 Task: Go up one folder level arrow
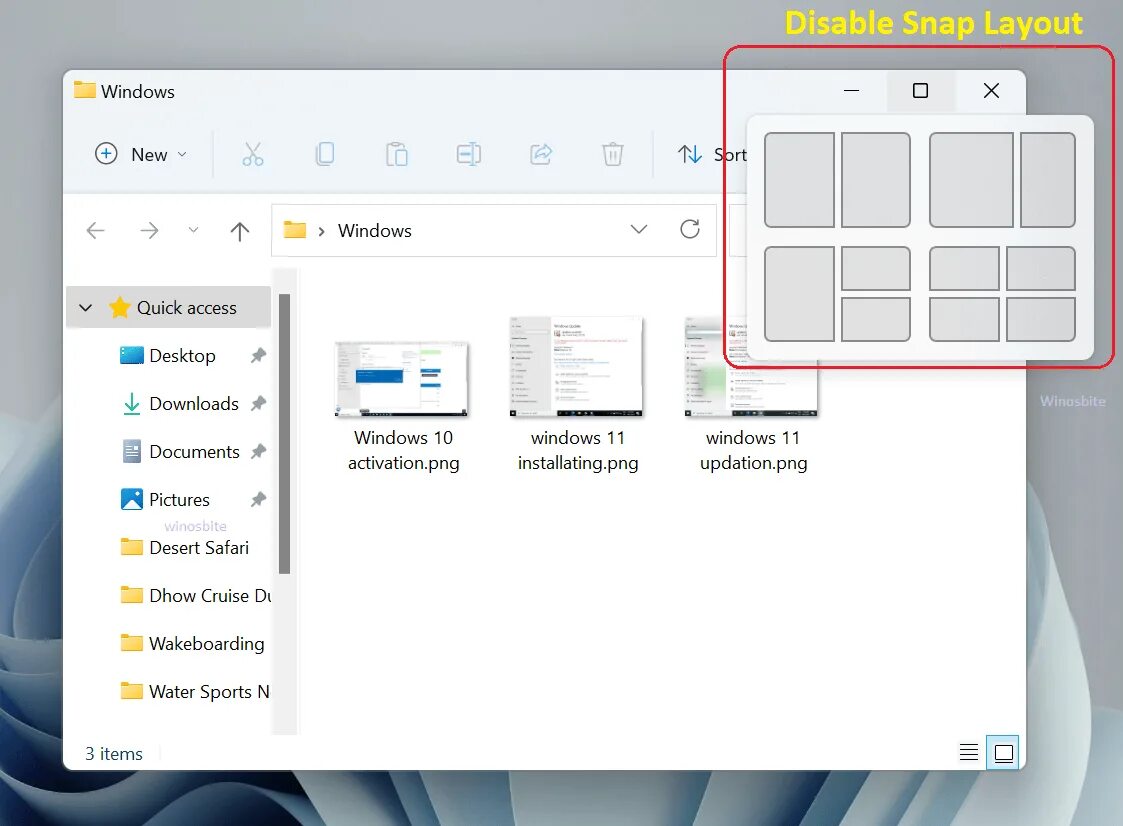click(x=240, y=231)
